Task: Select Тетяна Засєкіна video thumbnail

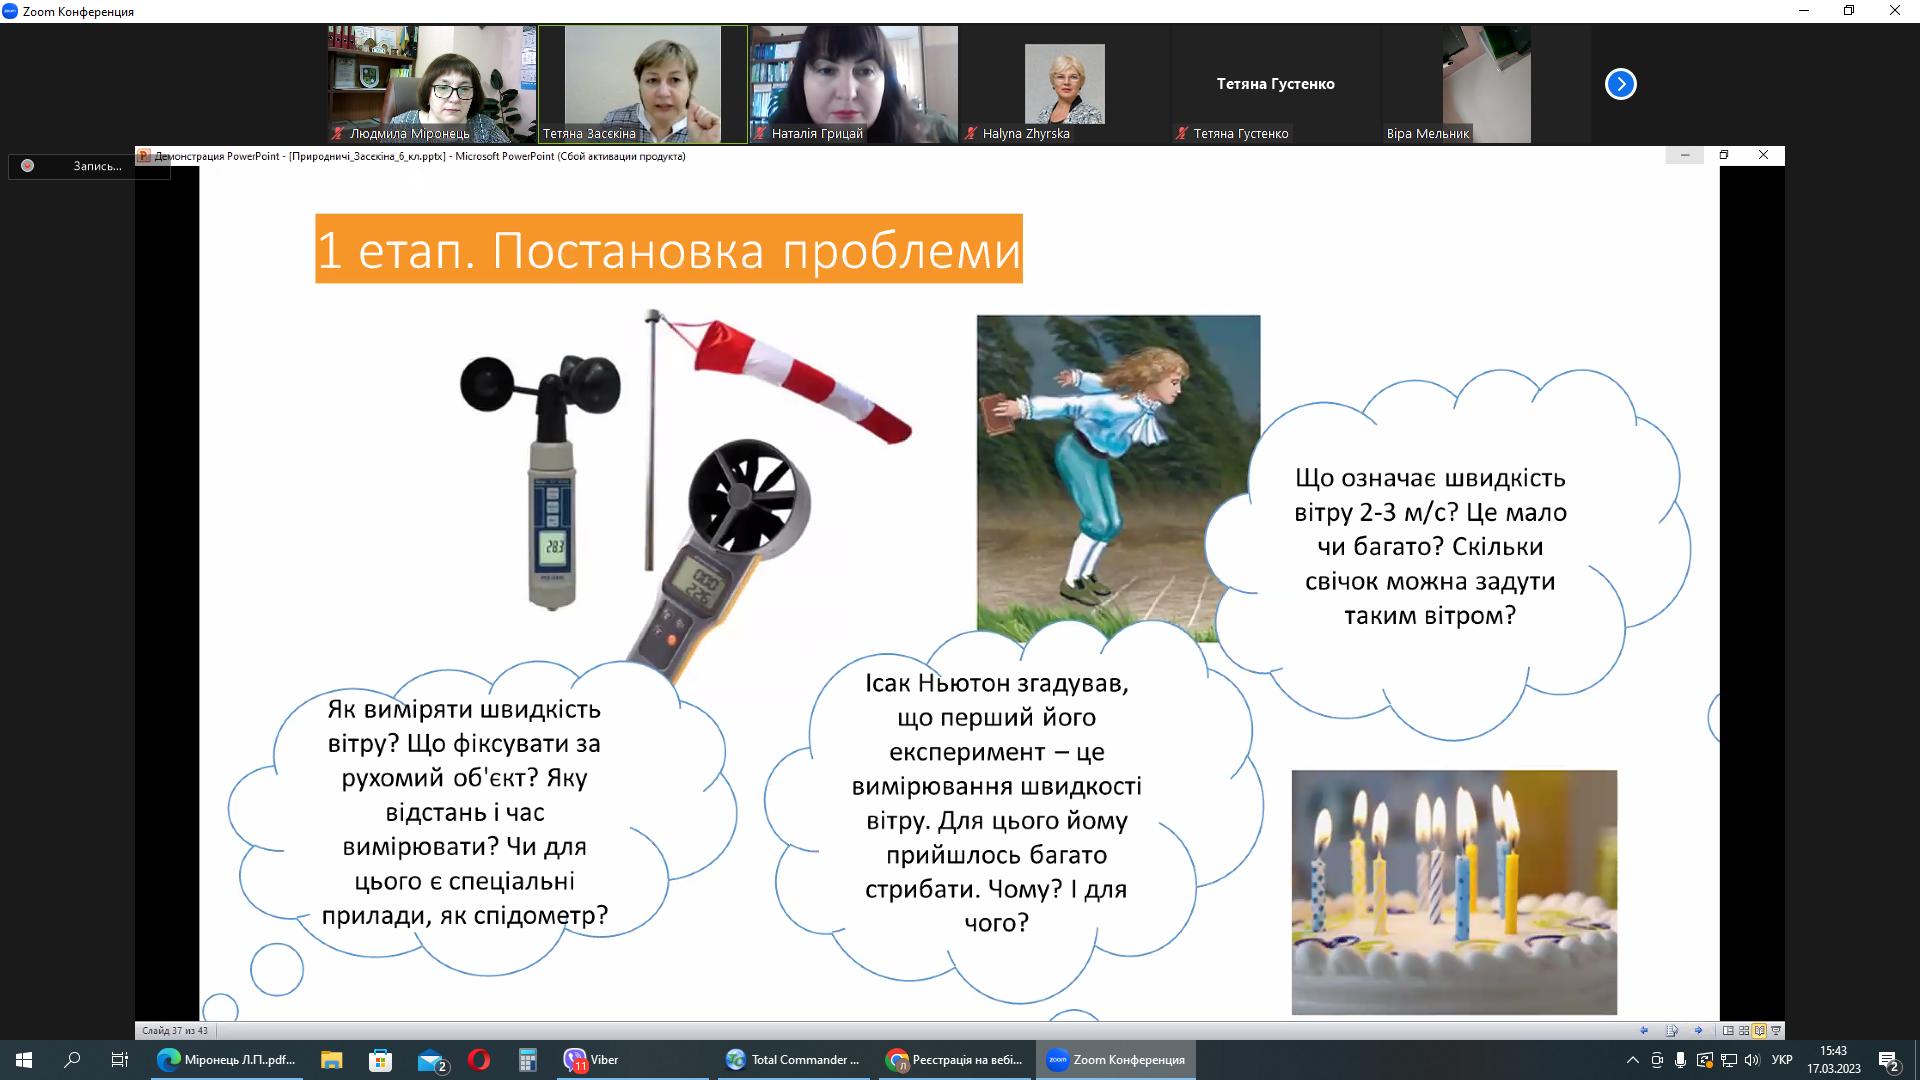Action: tap(642, 84)
